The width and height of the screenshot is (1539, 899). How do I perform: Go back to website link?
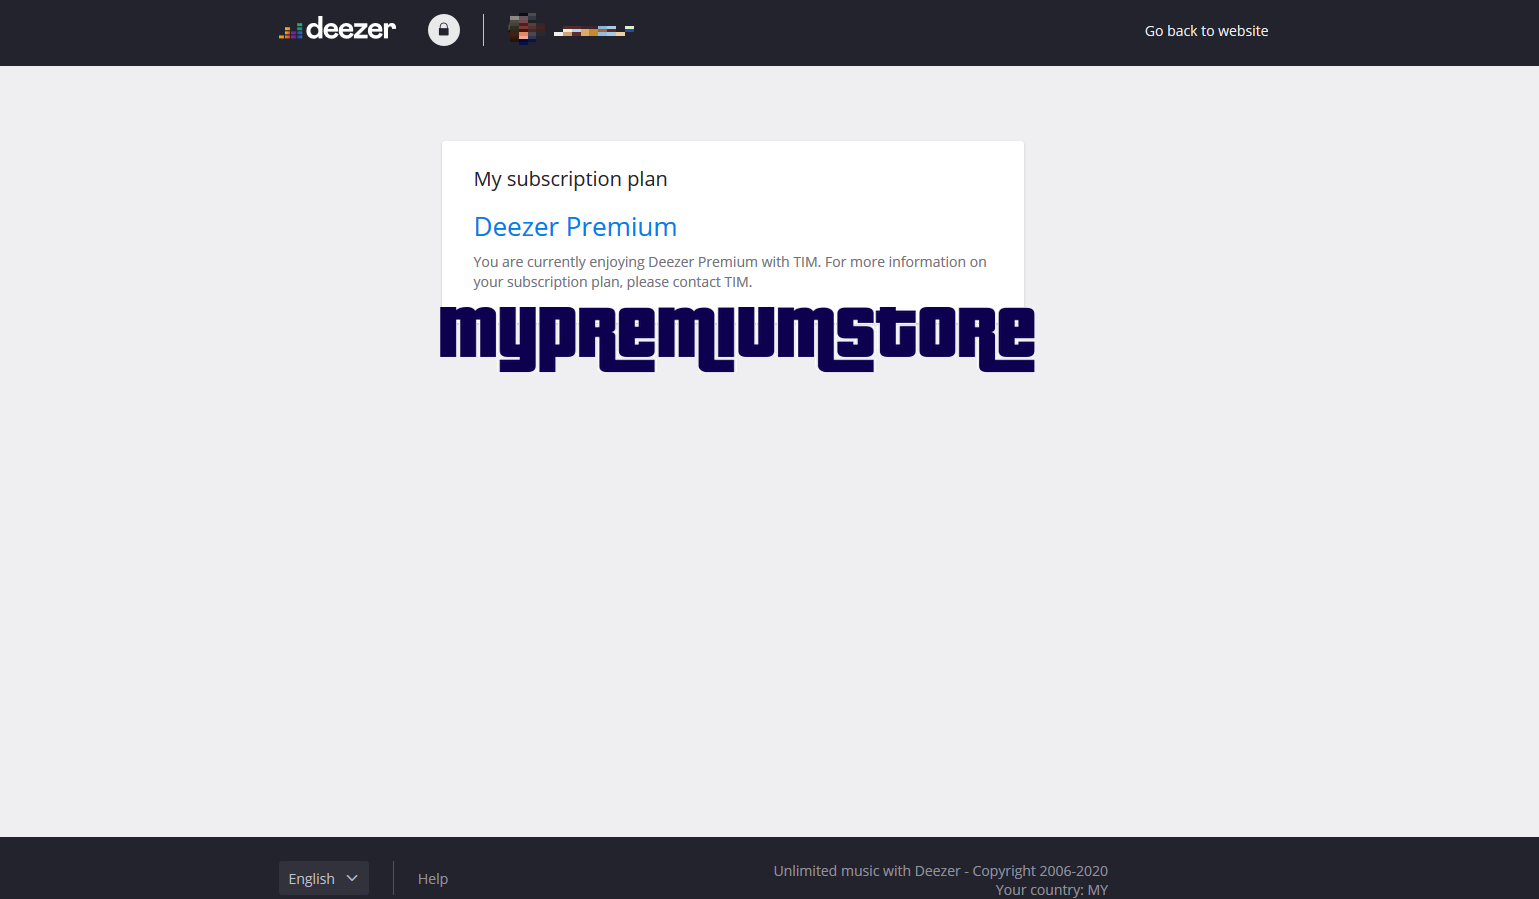coord(1206,31)
